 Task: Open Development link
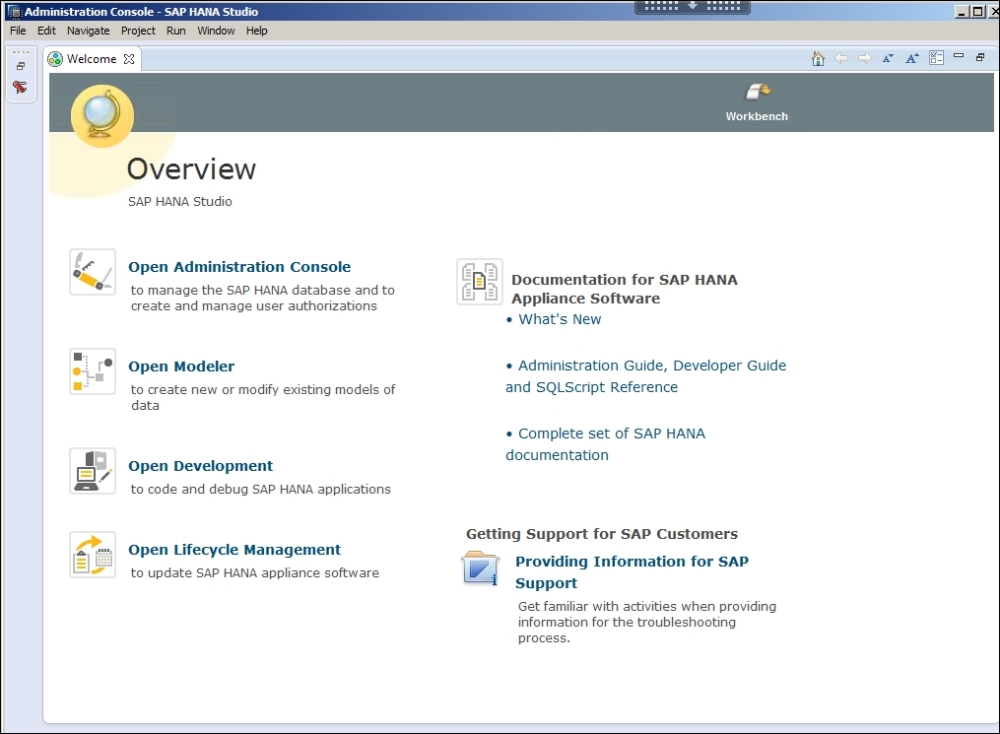tap(200, 466)
